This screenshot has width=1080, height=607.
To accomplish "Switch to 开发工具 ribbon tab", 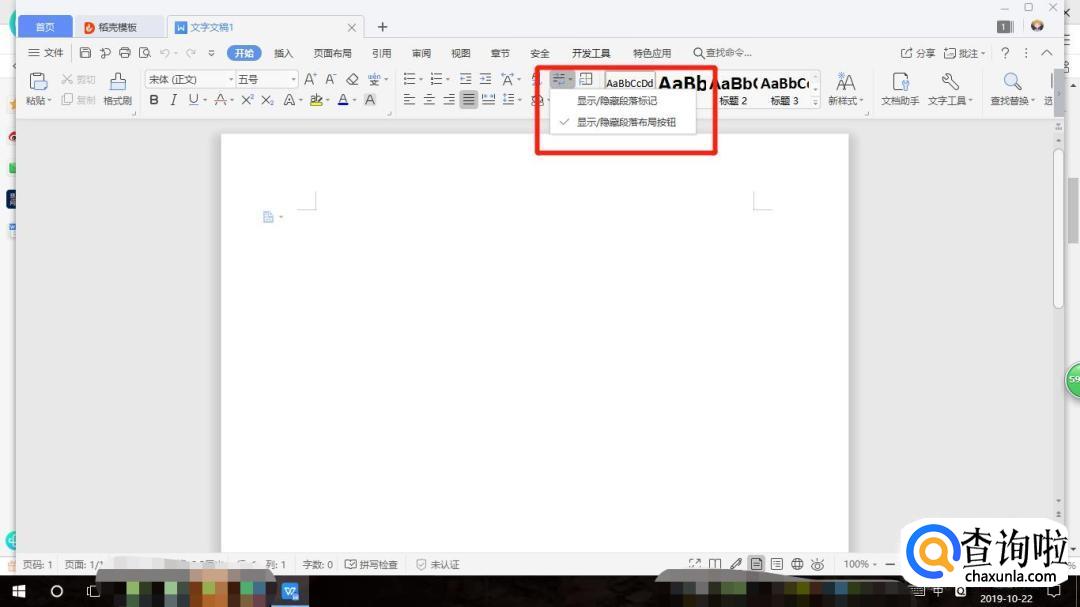I will pyautogui.click(x=591, y=53).
